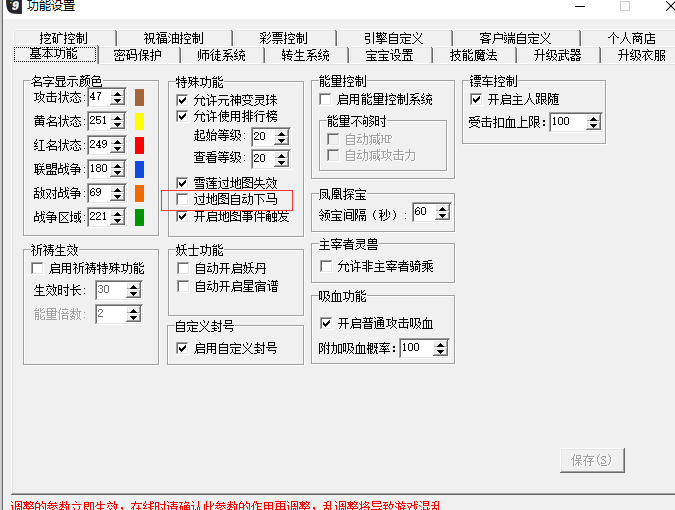
Task: Click the 联盟战争 value field
Action: (x=99, y=170)
